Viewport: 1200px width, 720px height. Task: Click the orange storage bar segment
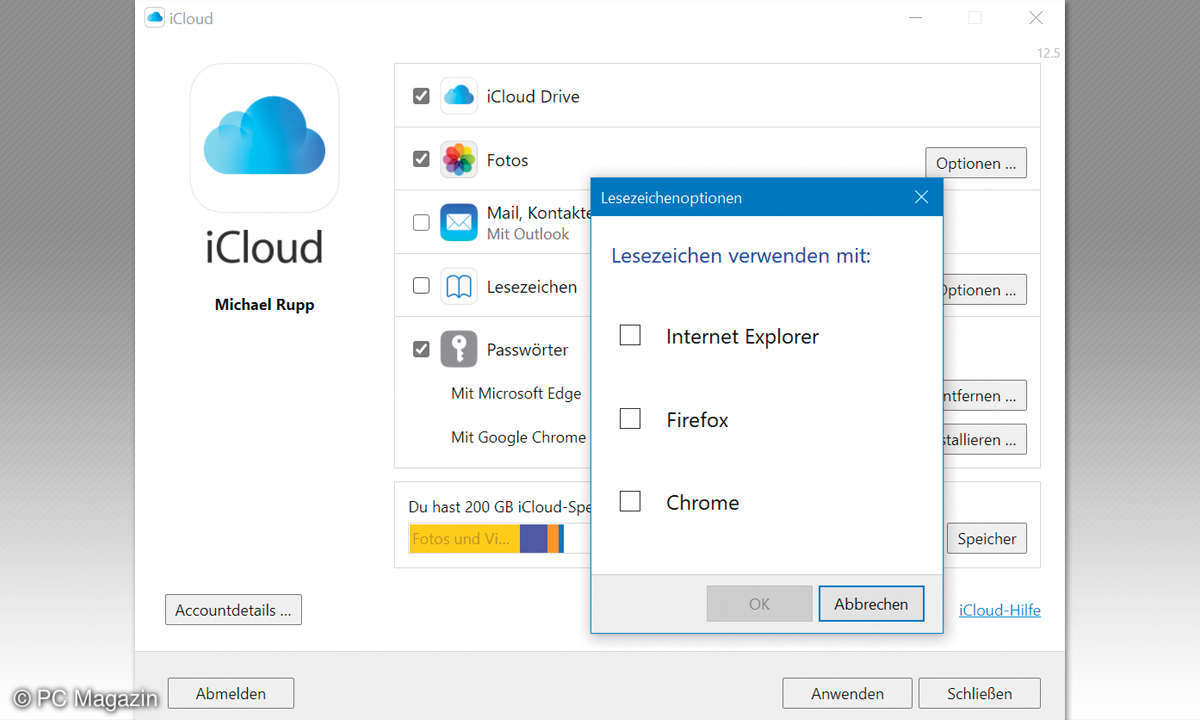pyautogui.click(x=553, y=538)
